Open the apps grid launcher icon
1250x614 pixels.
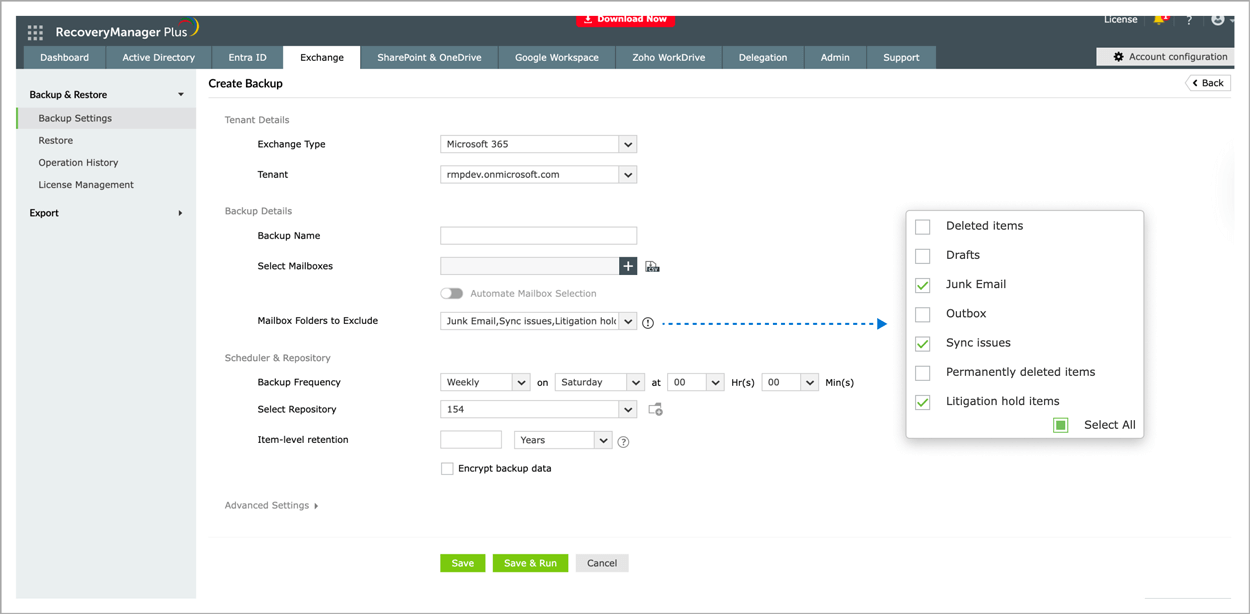(x=35, y=32)
